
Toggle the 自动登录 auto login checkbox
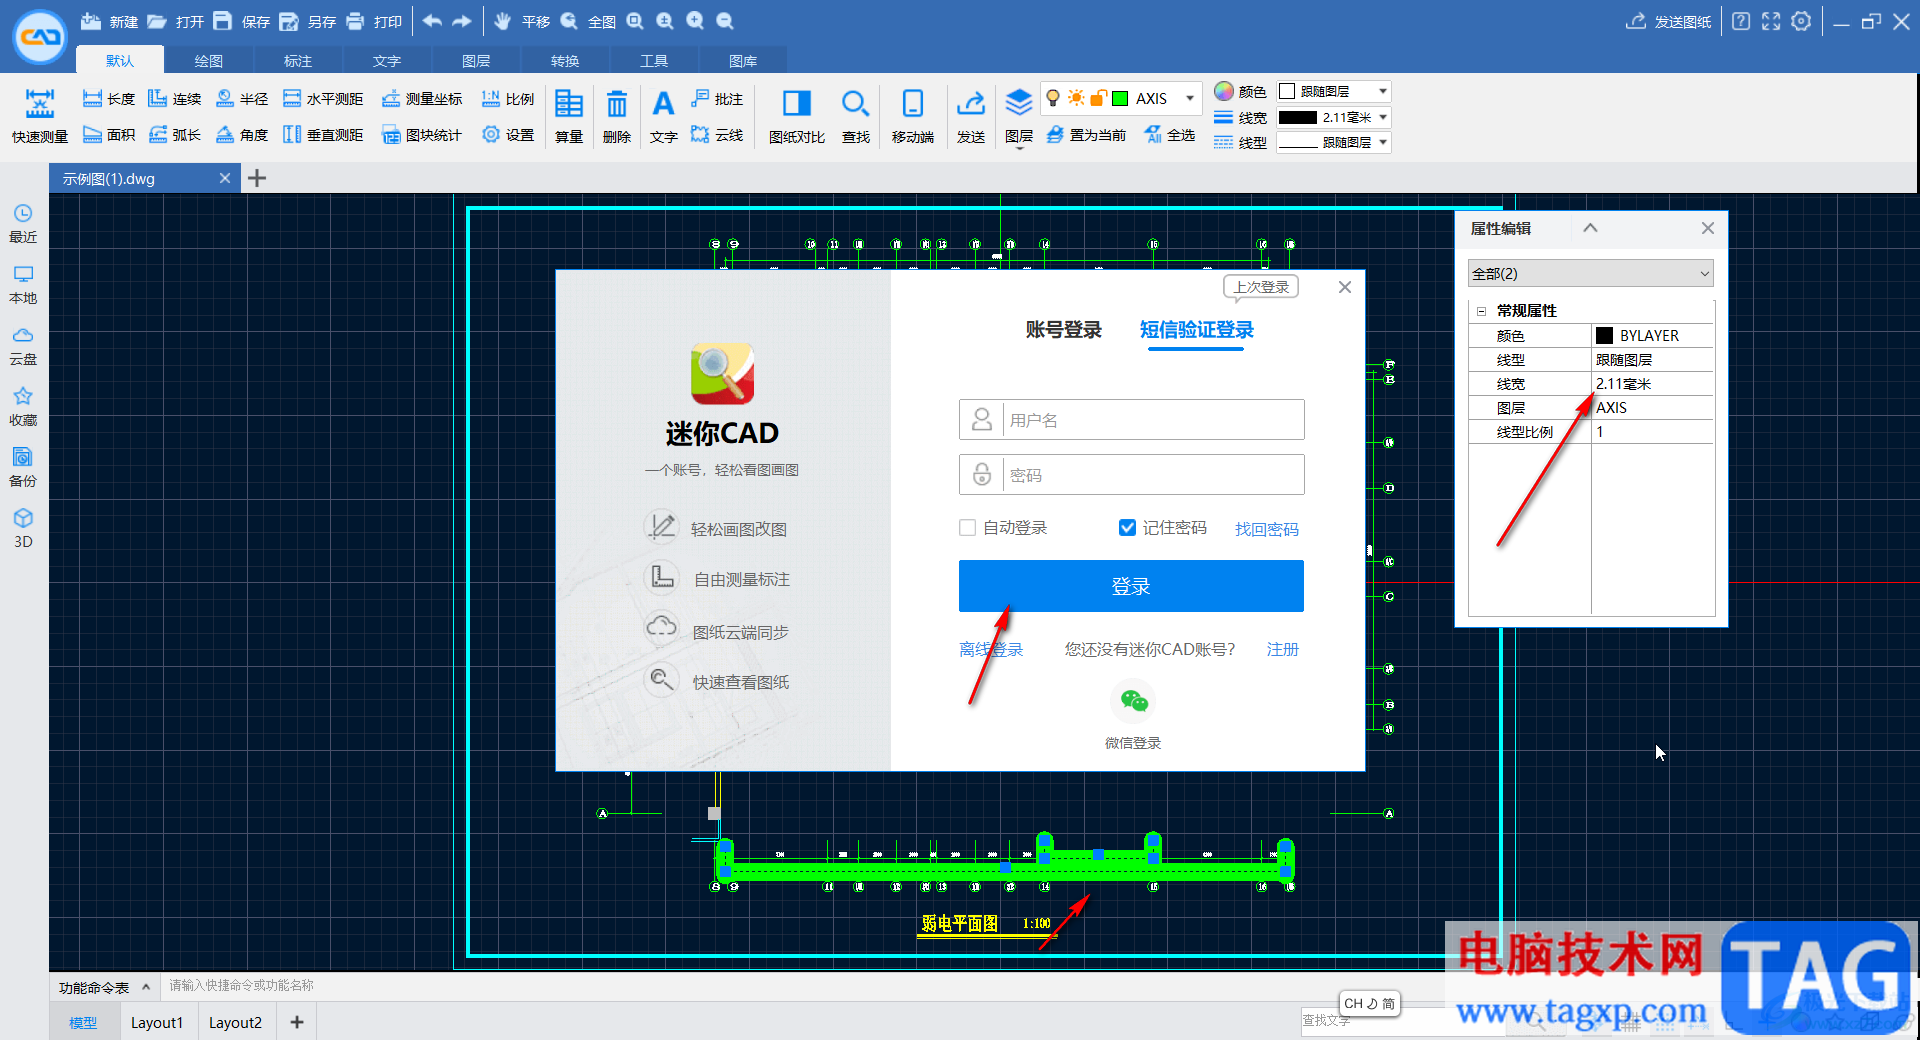(967, 527)
